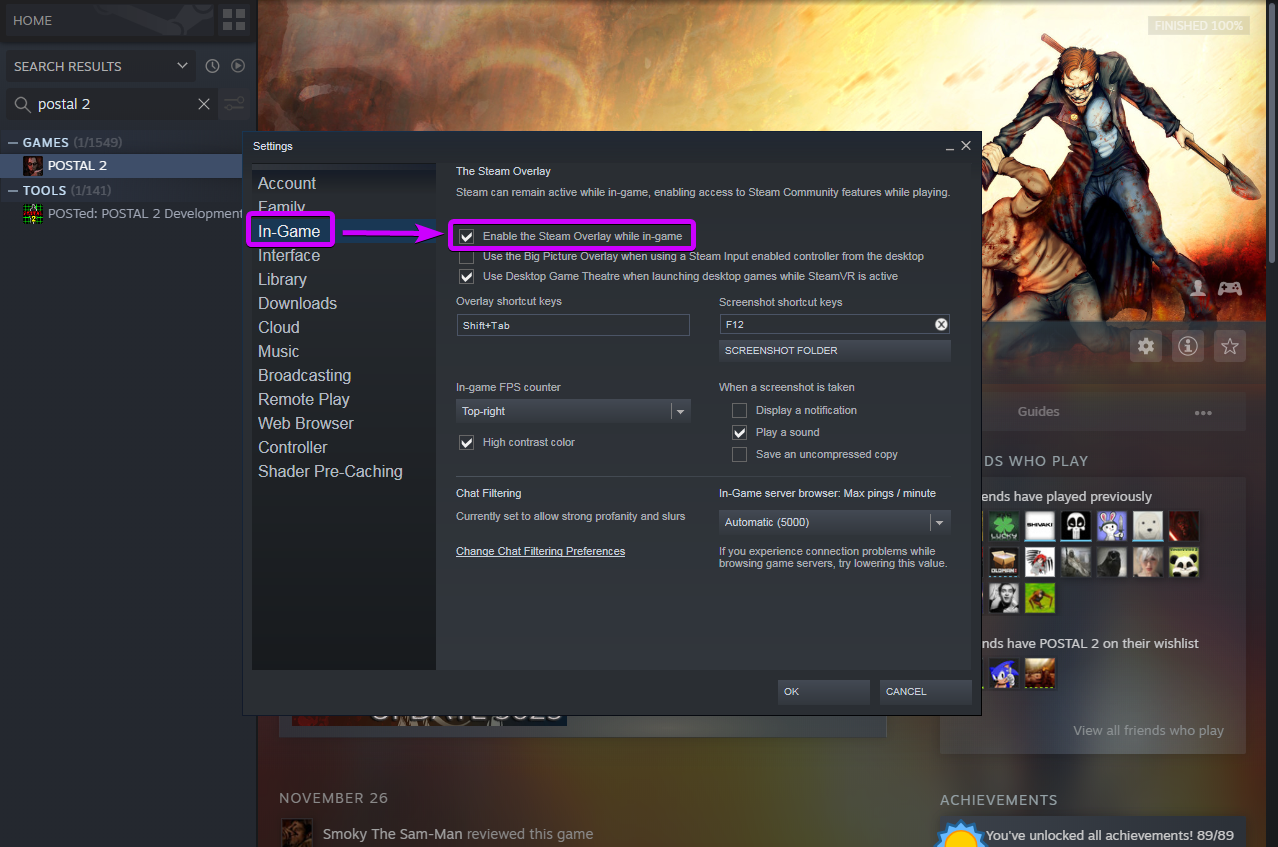Clear the F12 screenshot shortcut key
The height and width of the screenshot is (847, 1278).
click(941, 324)
